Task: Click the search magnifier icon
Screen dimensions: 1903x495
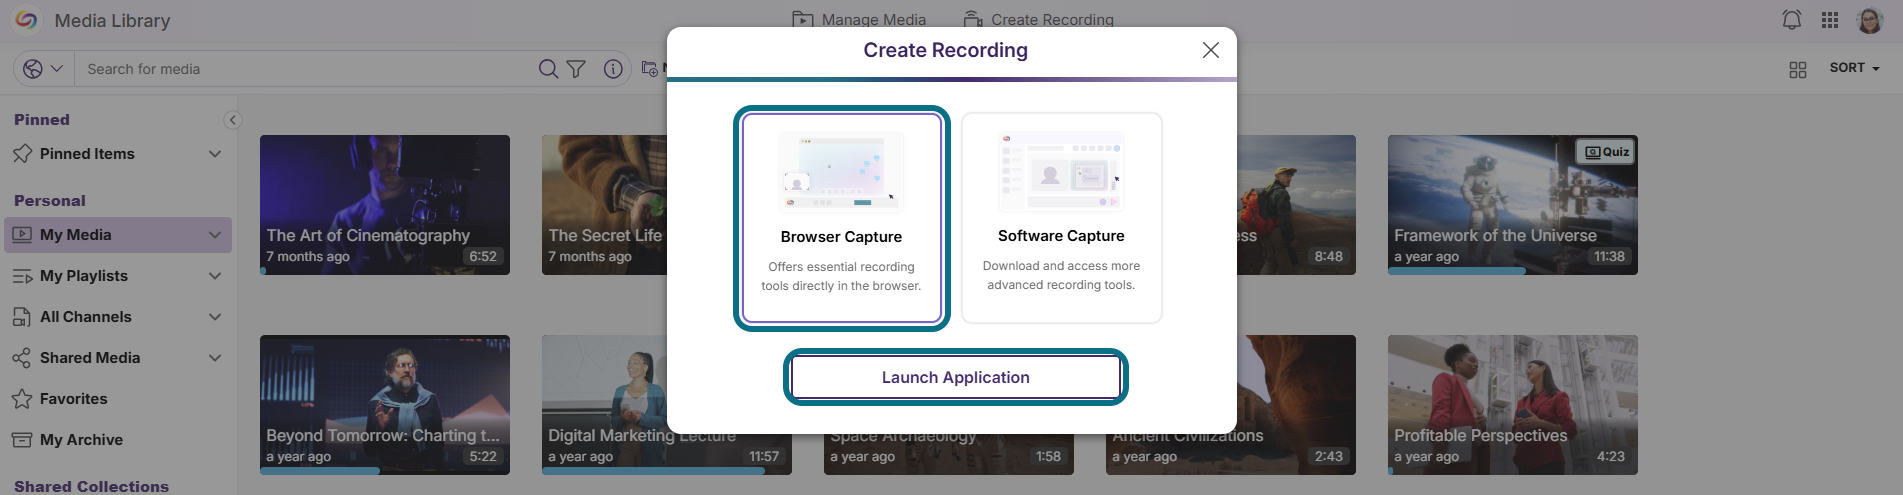Action: [548, 69]
